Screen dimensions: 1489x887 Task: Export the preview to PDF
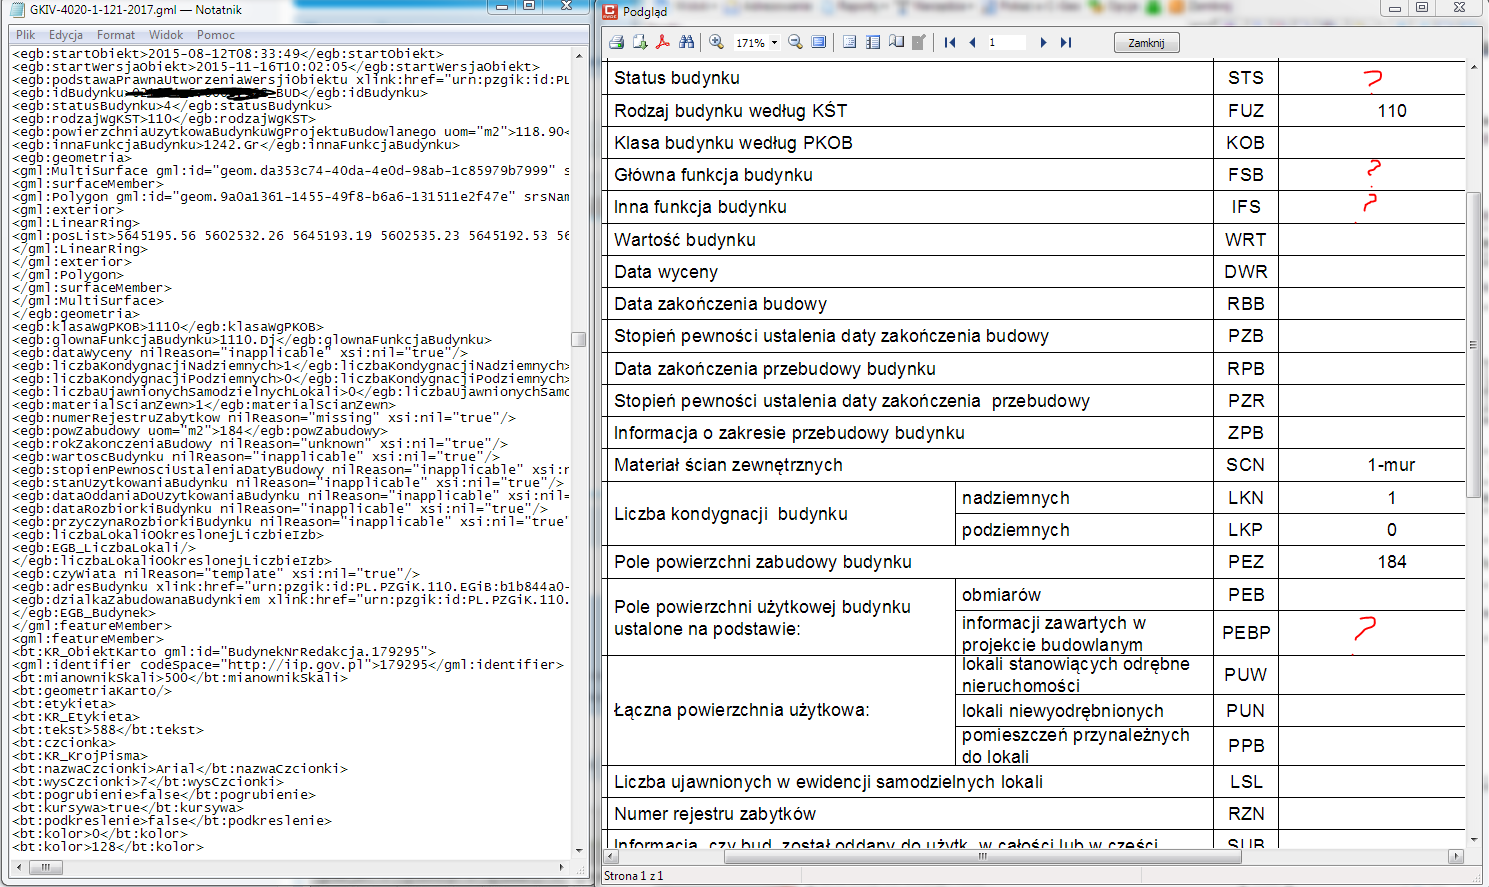[x=663, y=42]
